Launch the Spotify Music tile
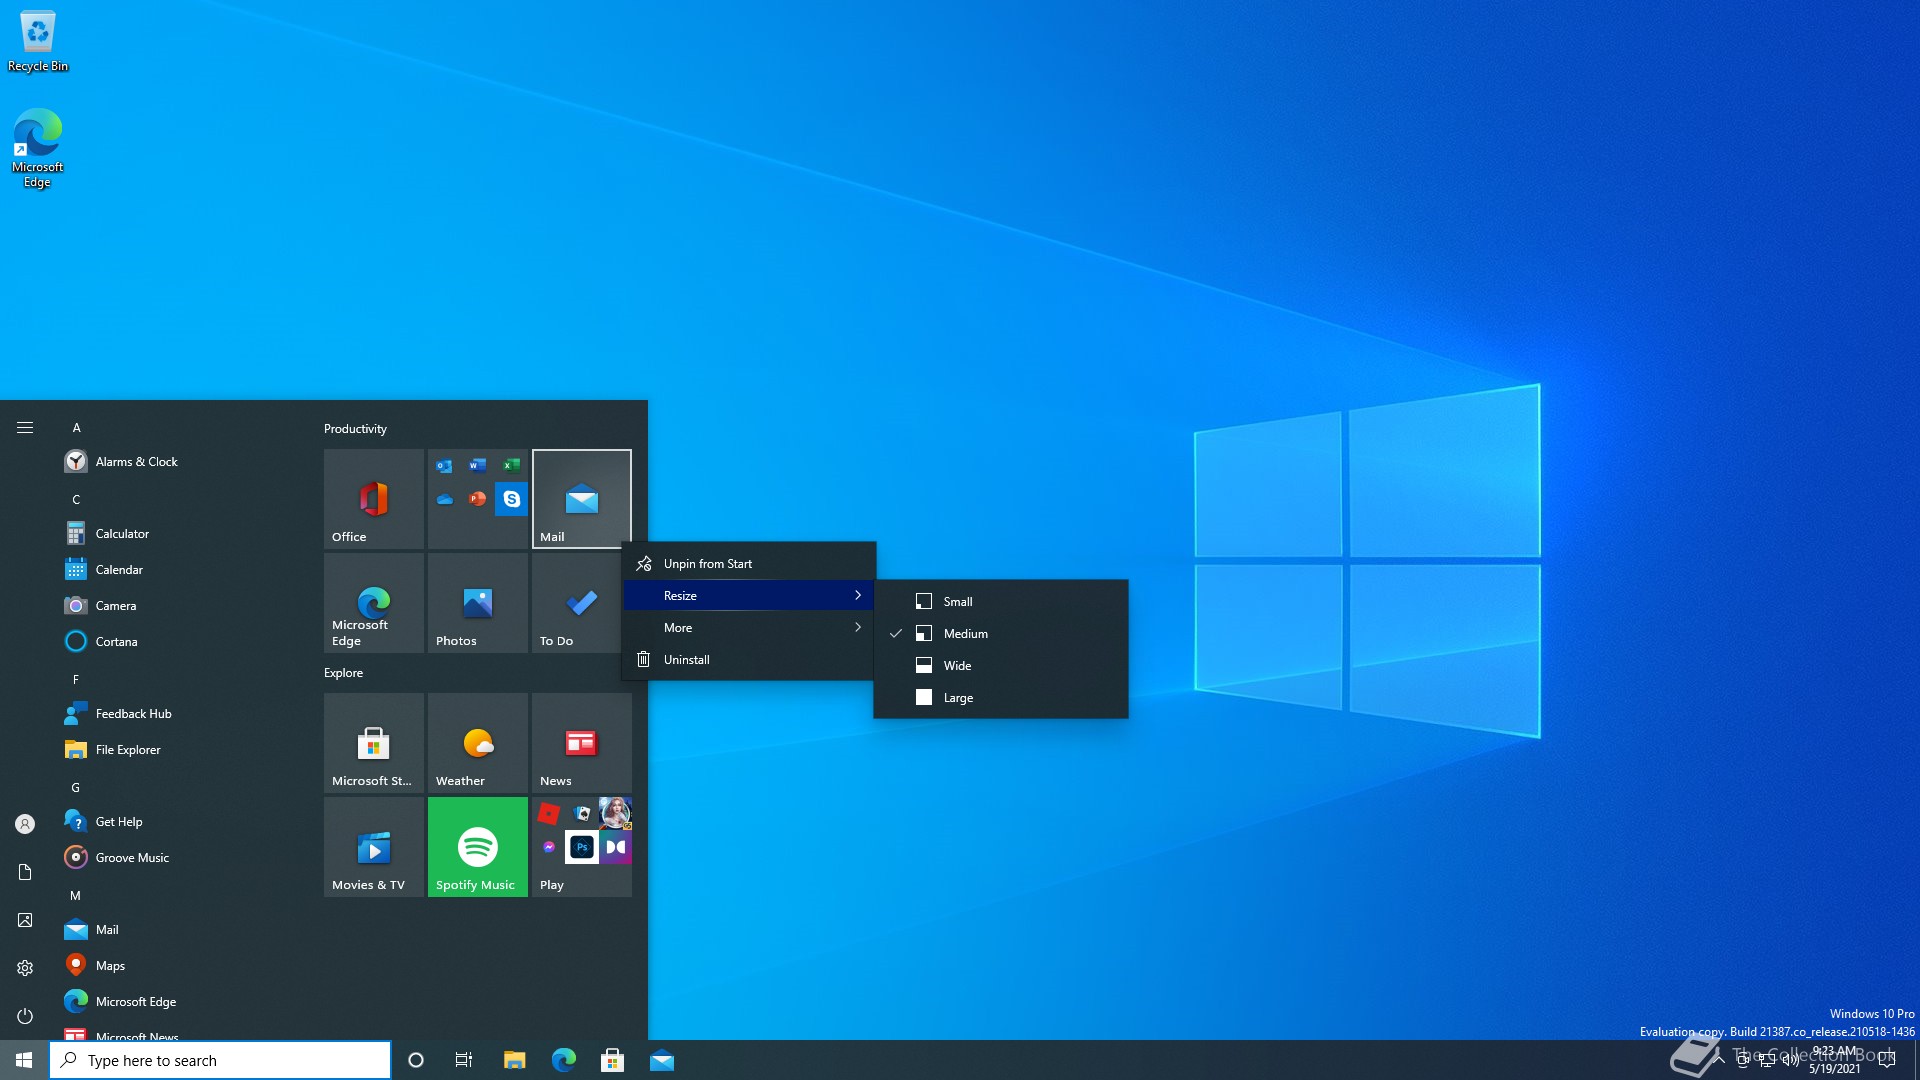This screenshot has height=1080, width=1920. coord(478,847)
